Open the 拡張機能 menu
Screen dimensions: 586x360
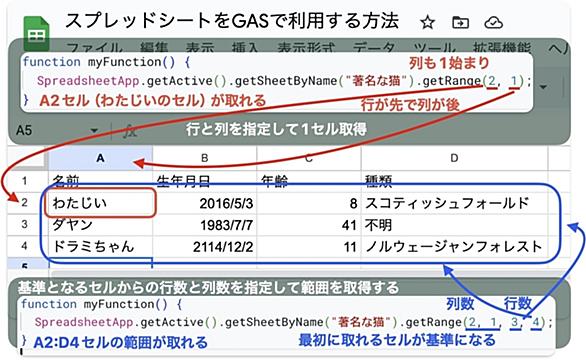coord(502,47)
